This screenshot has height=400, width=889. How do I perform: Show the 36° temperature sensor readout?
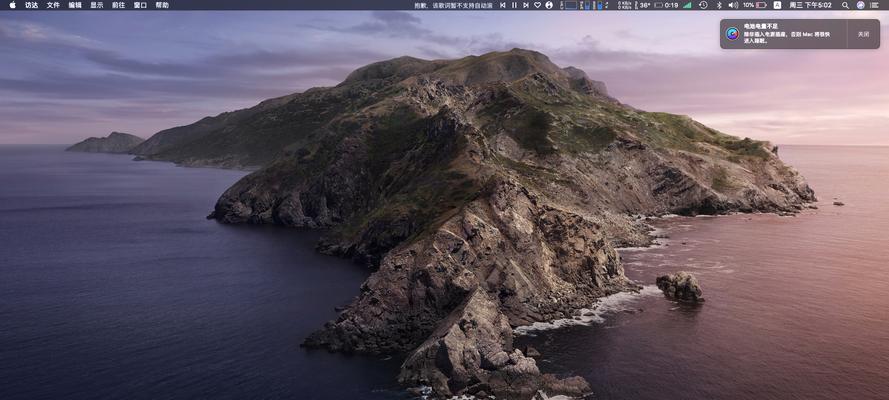coord(642,5)
